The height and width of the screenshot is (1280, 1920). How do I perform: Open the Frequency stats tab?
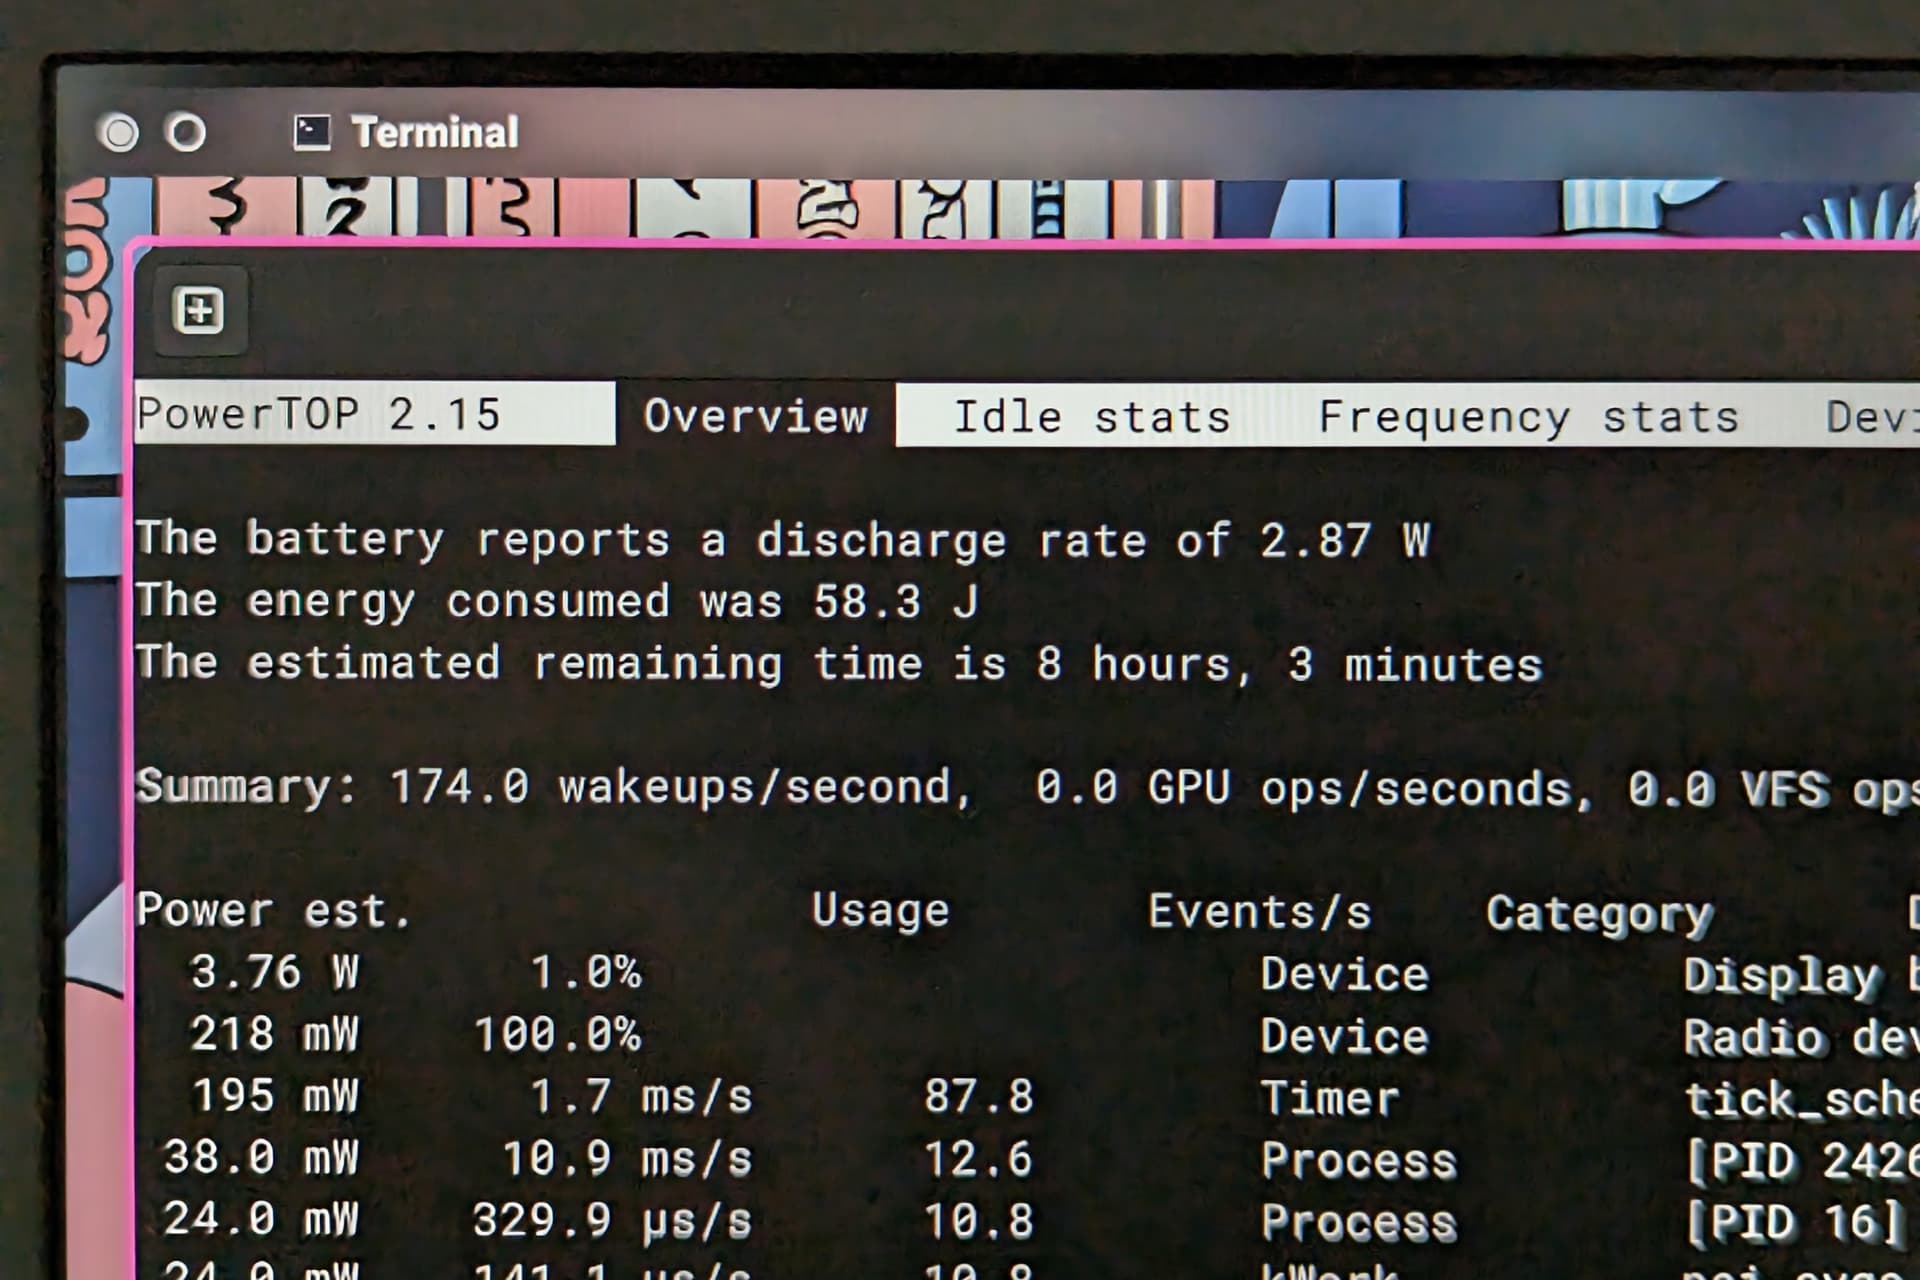click(1527, 416)
